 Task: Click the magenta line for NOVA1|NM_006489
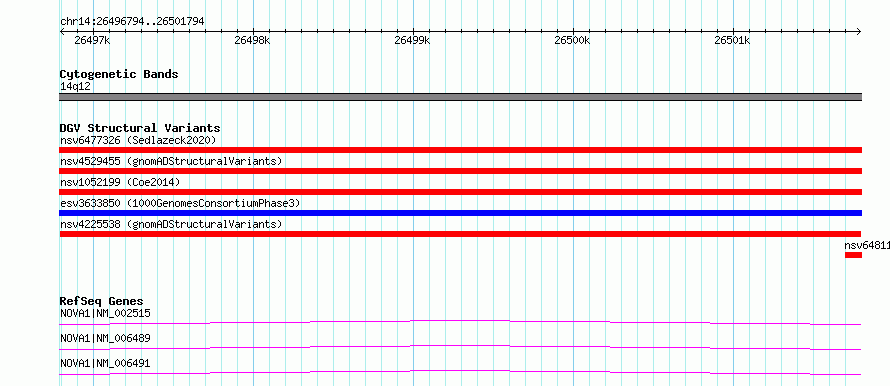pos(460,347)
